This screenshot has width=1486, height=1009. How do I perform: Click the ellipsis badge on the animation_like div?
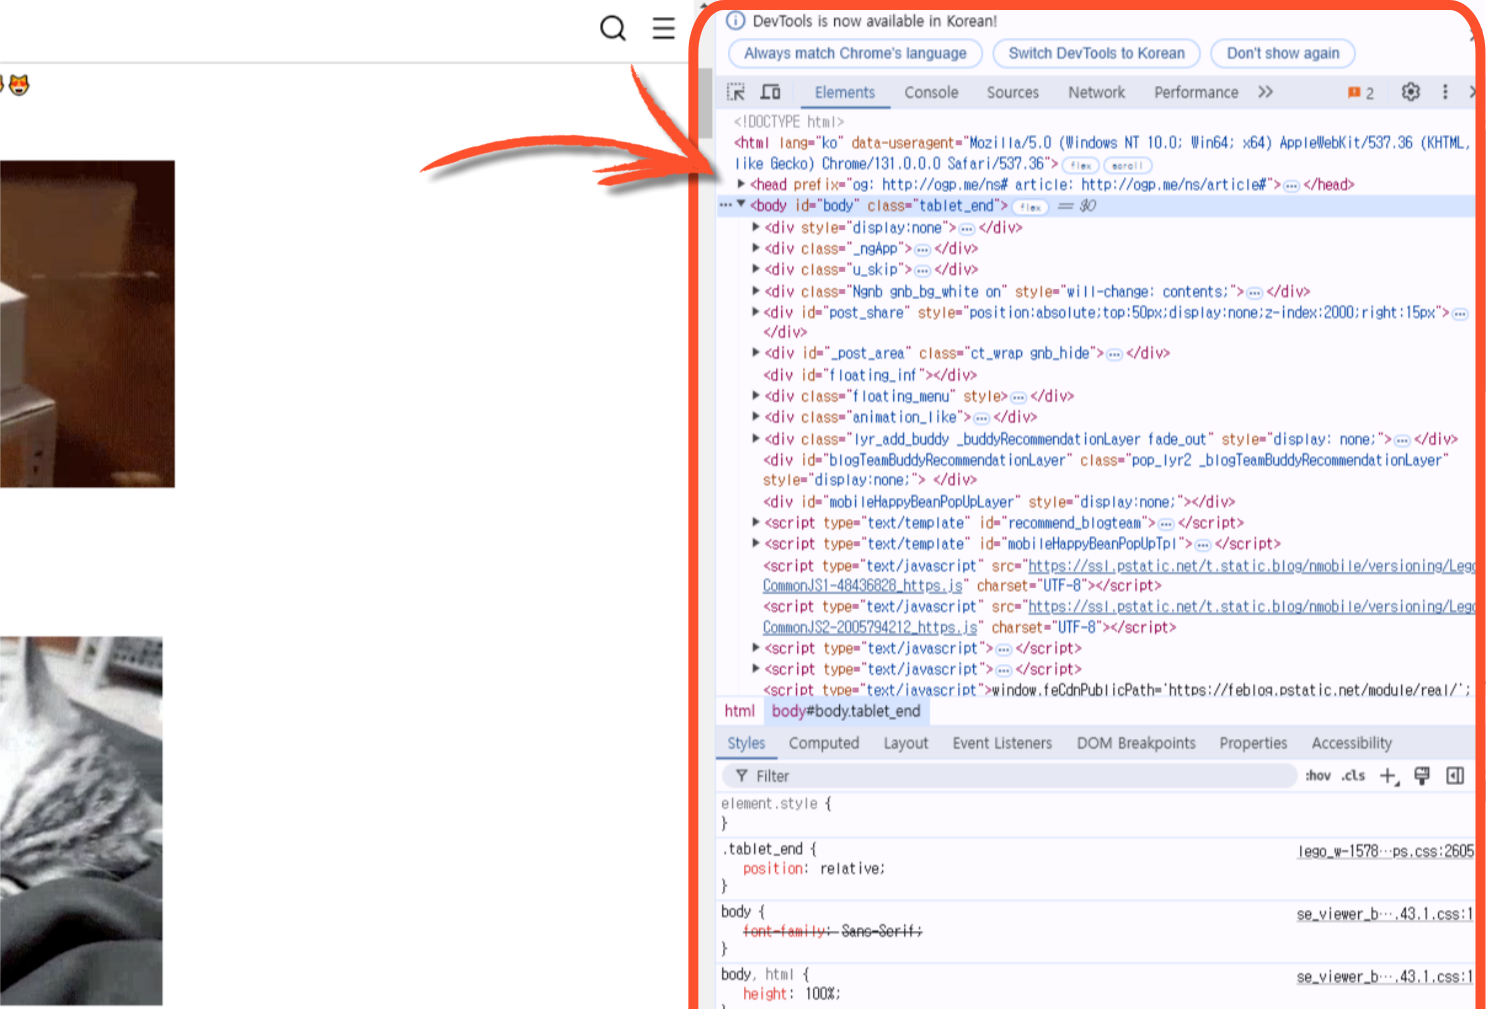point(982,419)
